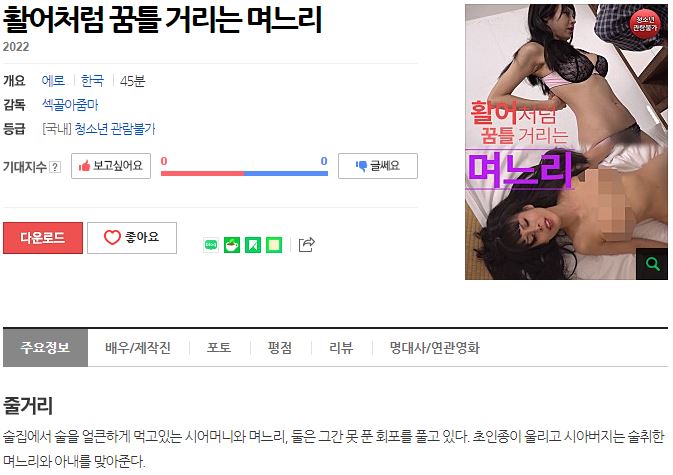This screenshot has width=673, height=475.
Task: Click the blue thumbs-down 글쎄요 button
Action: click(x=378, y=166)
